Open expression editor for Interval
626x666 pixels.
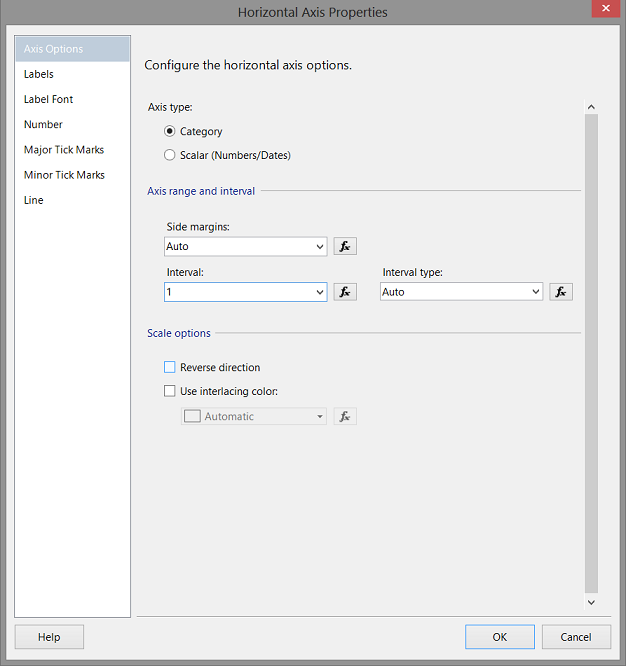pos(345,292)
